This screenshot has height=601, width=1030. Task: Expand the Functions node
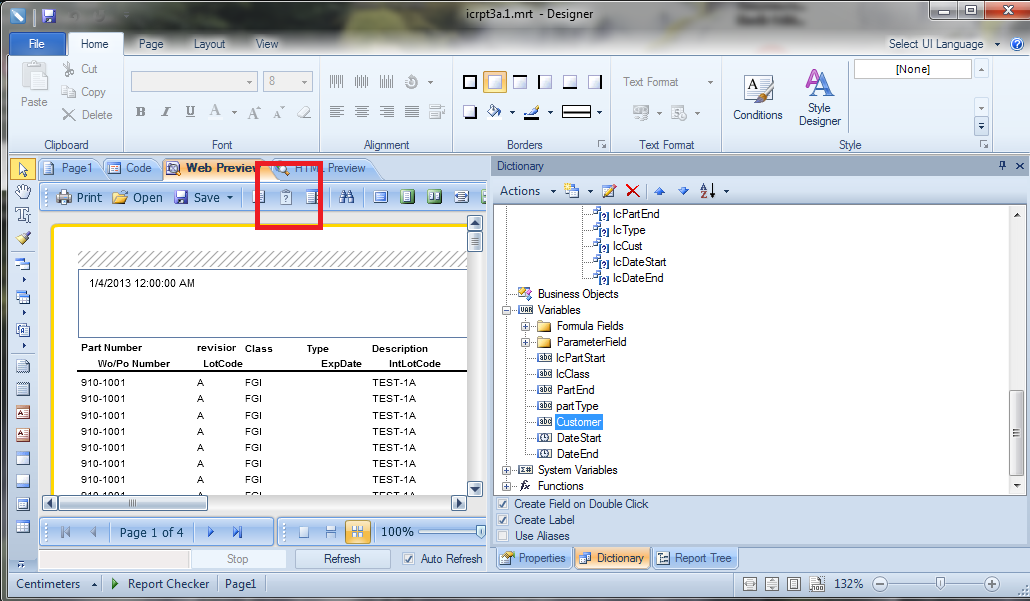pyautogui.click(x=506, y=486)
